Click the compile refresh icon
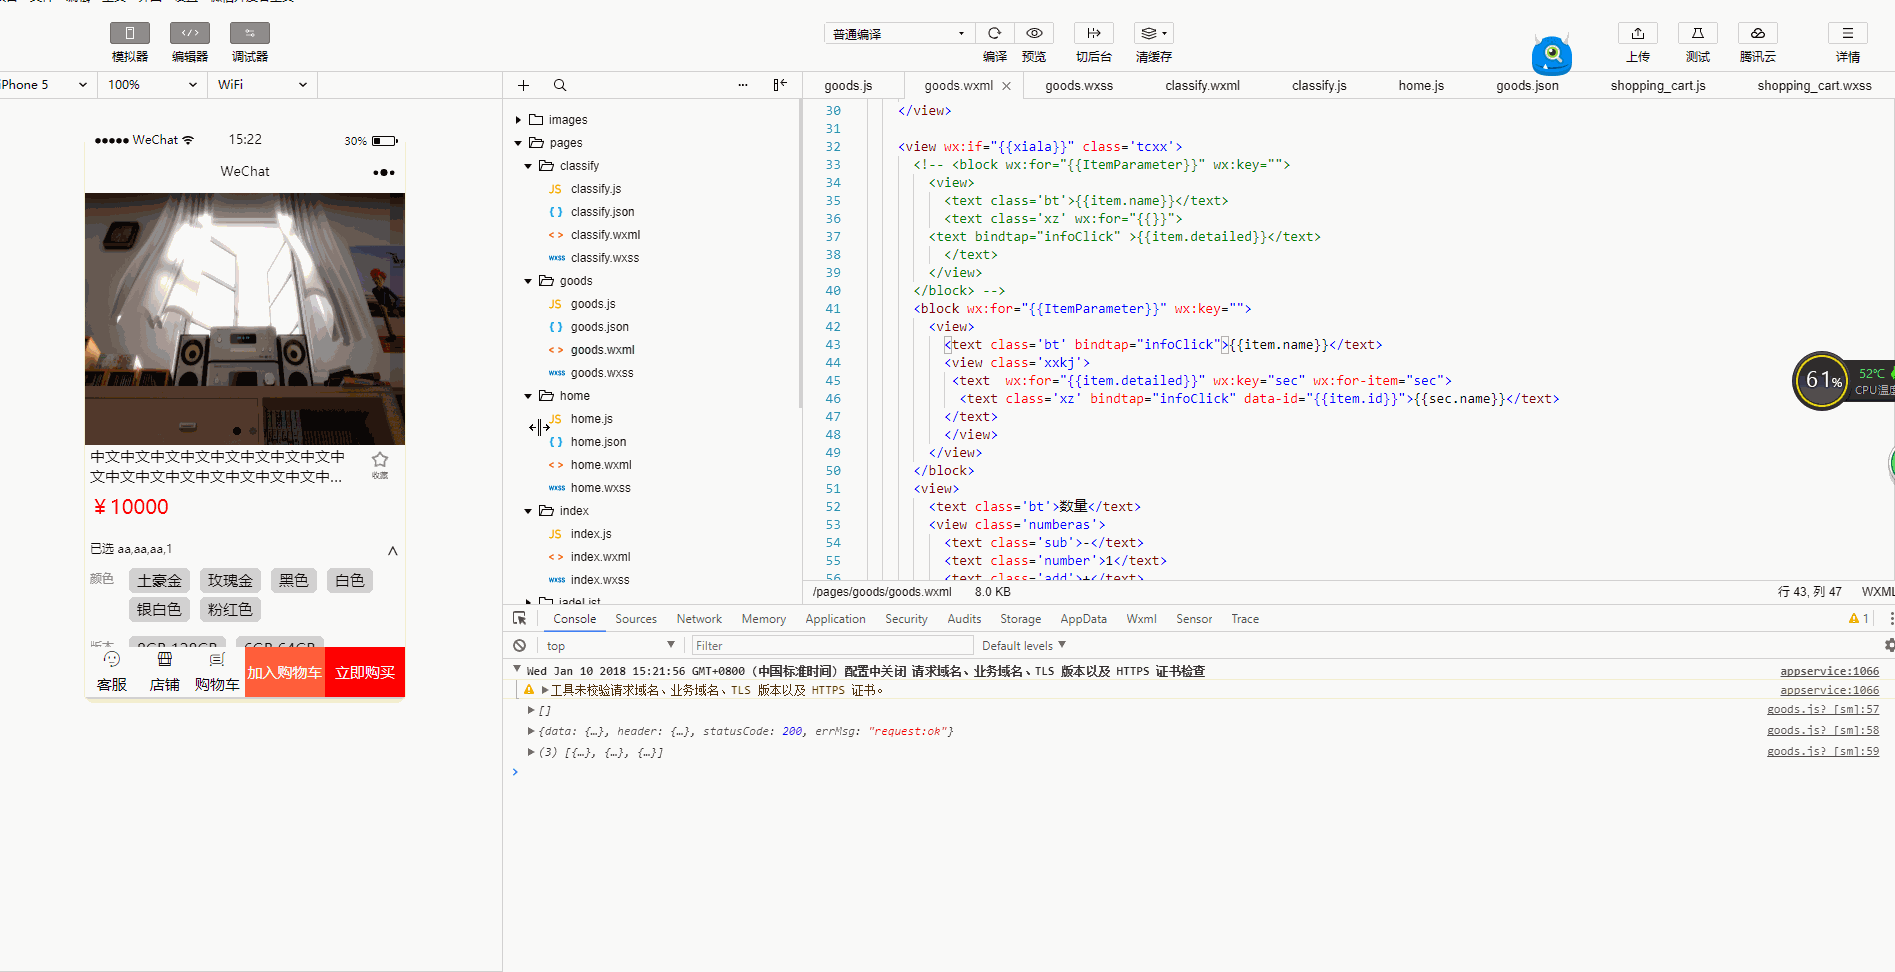Viewport: 1895px width, 972px height. point(994,33)
